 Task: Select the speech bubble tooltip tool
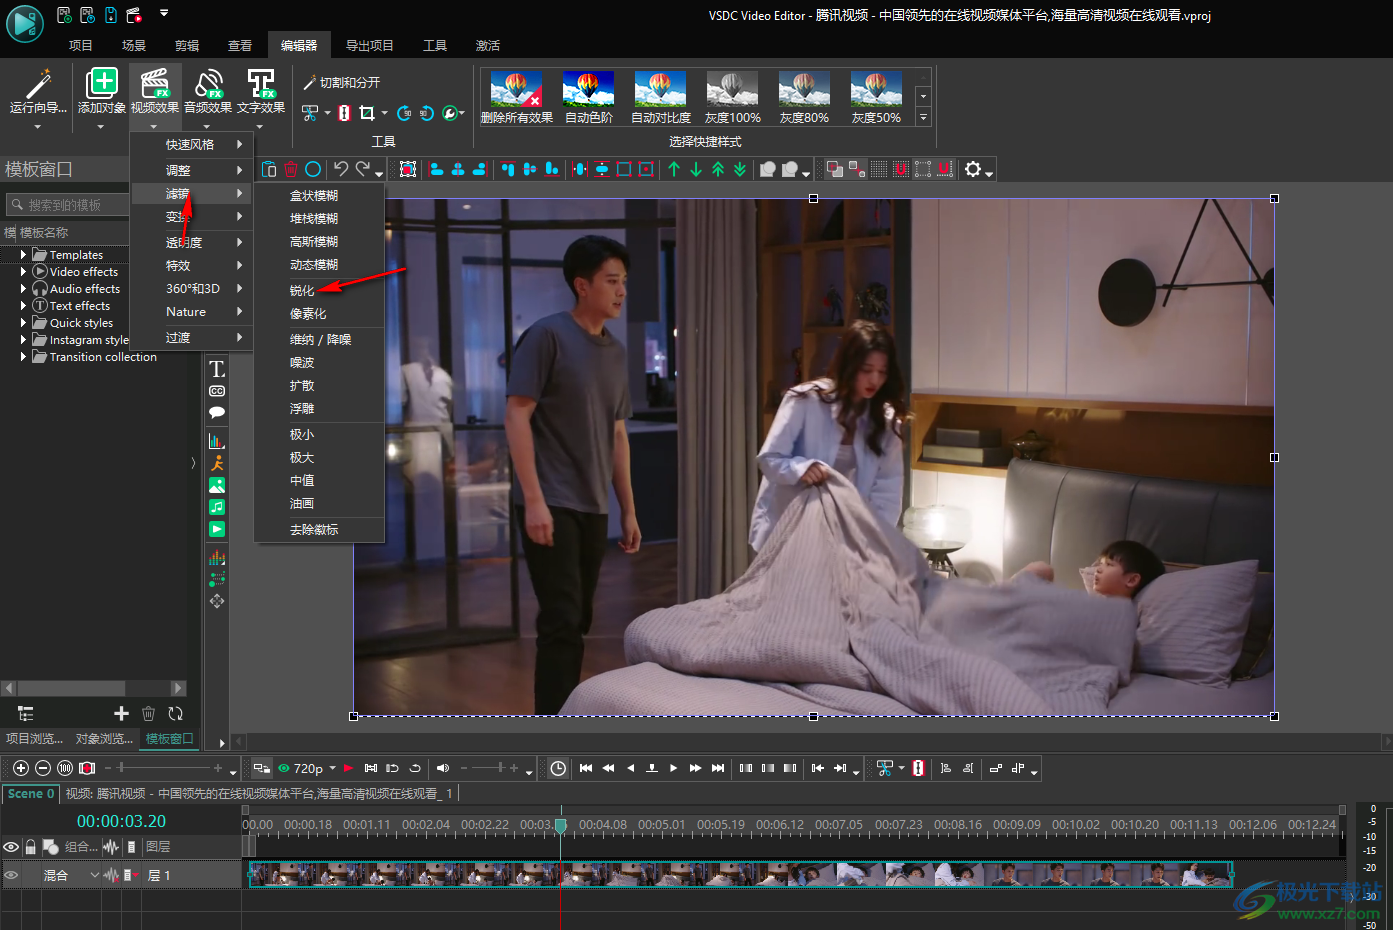(x=217, y=412)
